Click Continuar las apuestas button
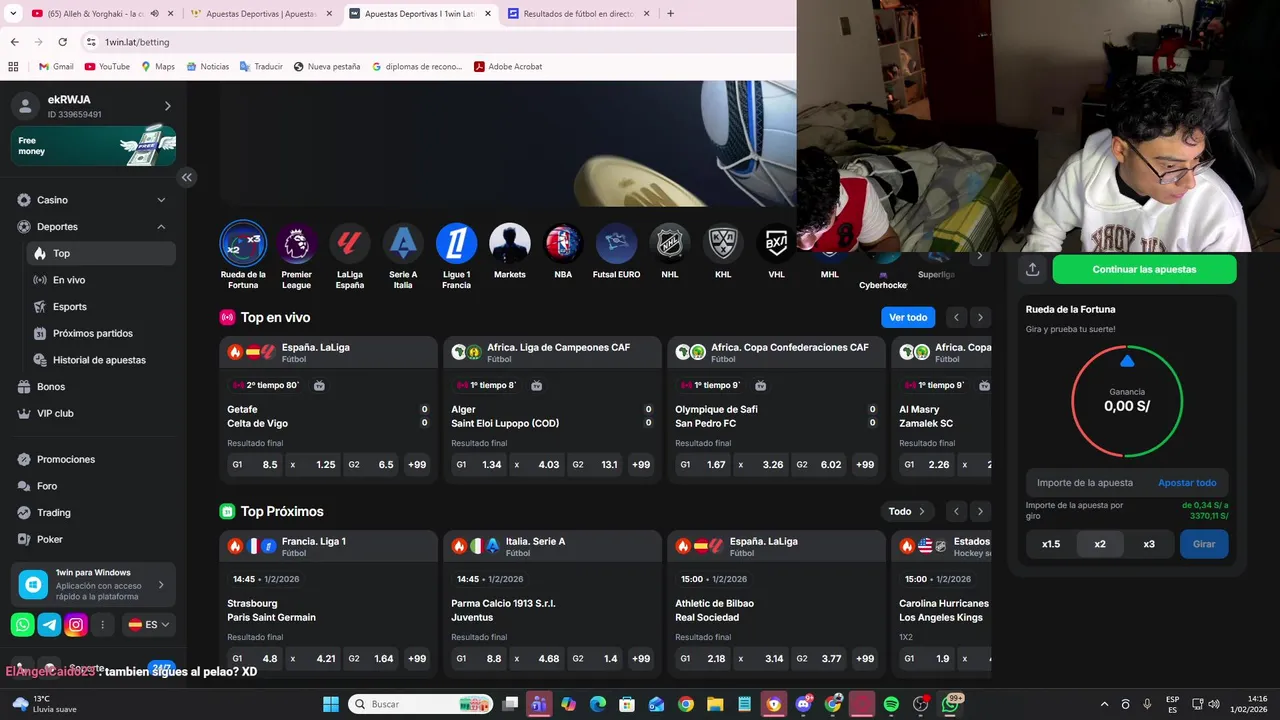 tap(1144, 269)
